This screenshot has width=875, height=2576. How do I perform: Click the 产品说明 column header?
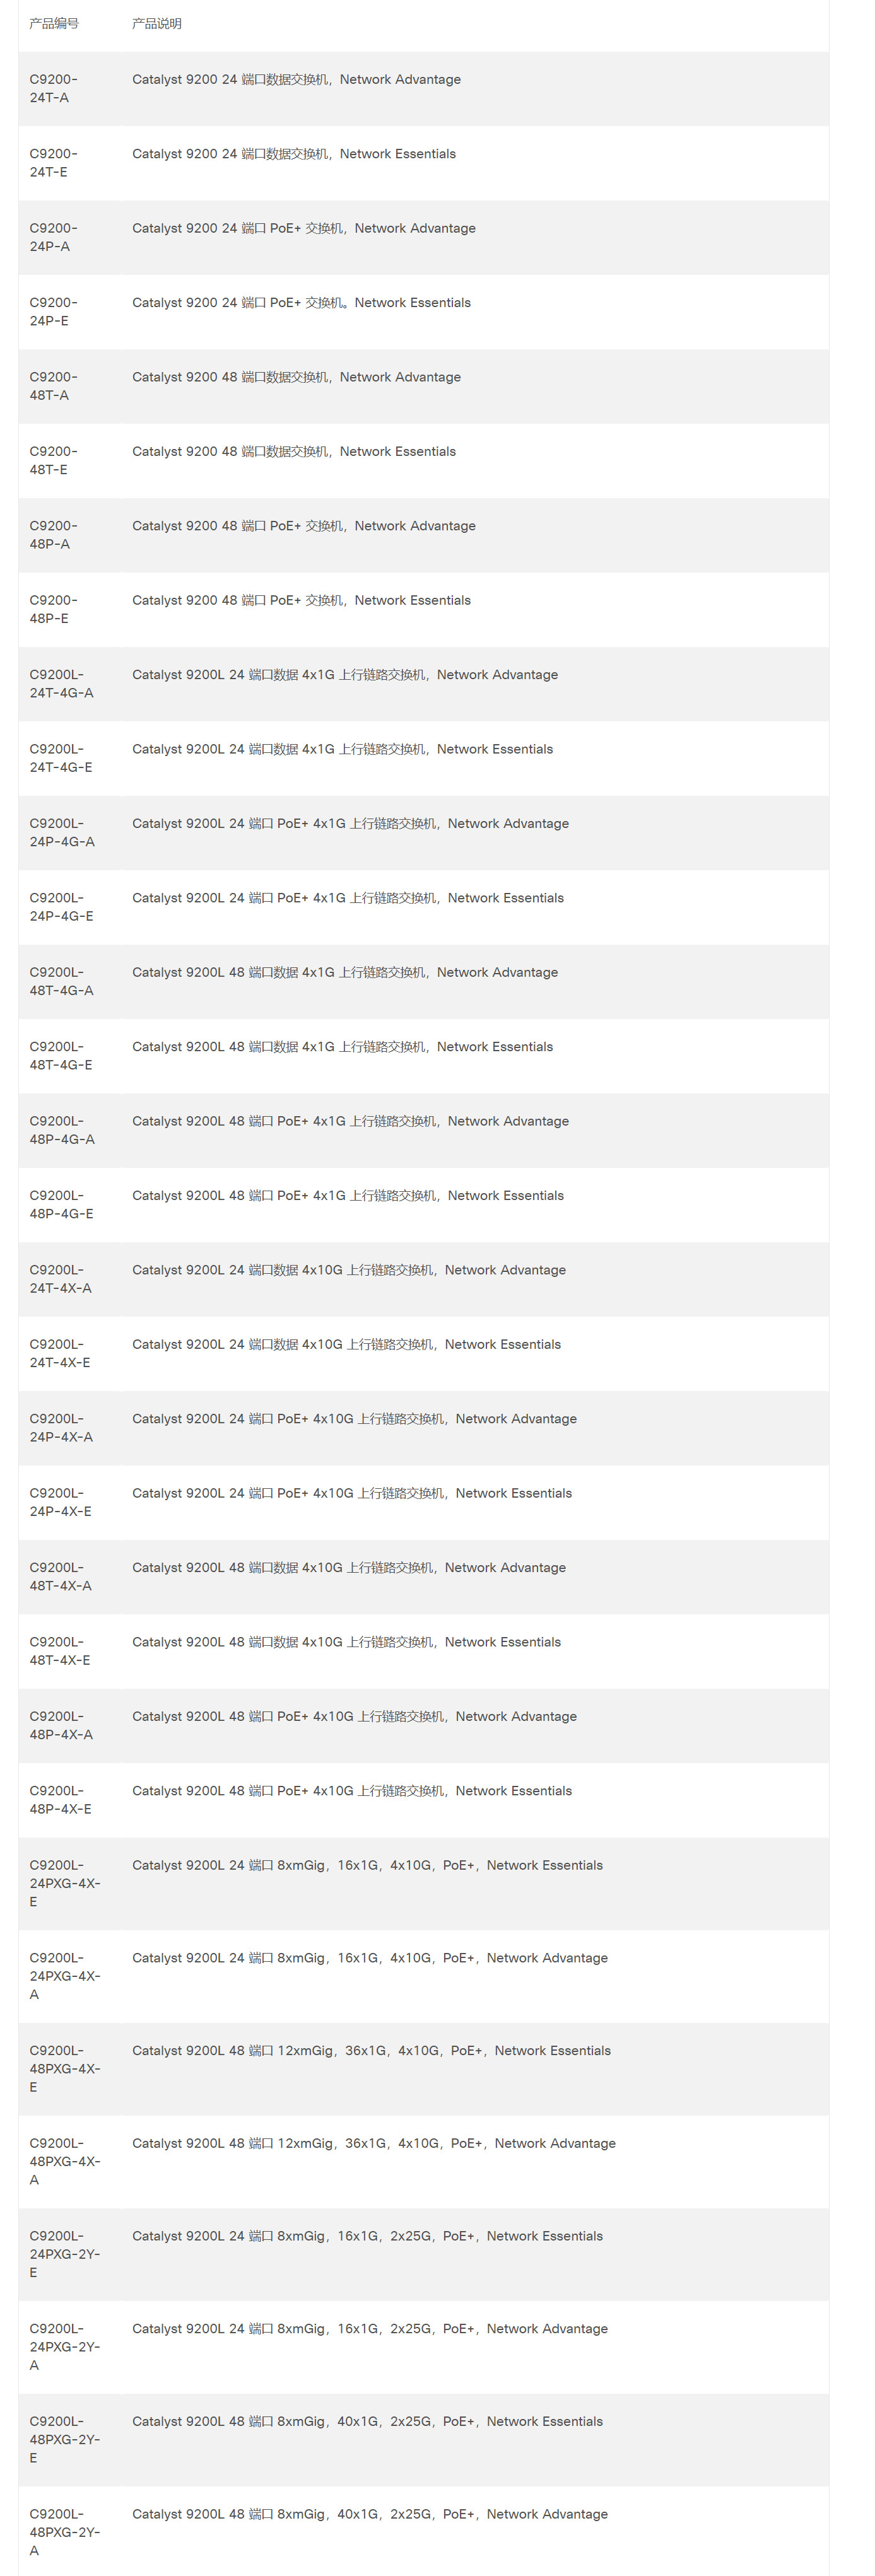click(157, 23)
